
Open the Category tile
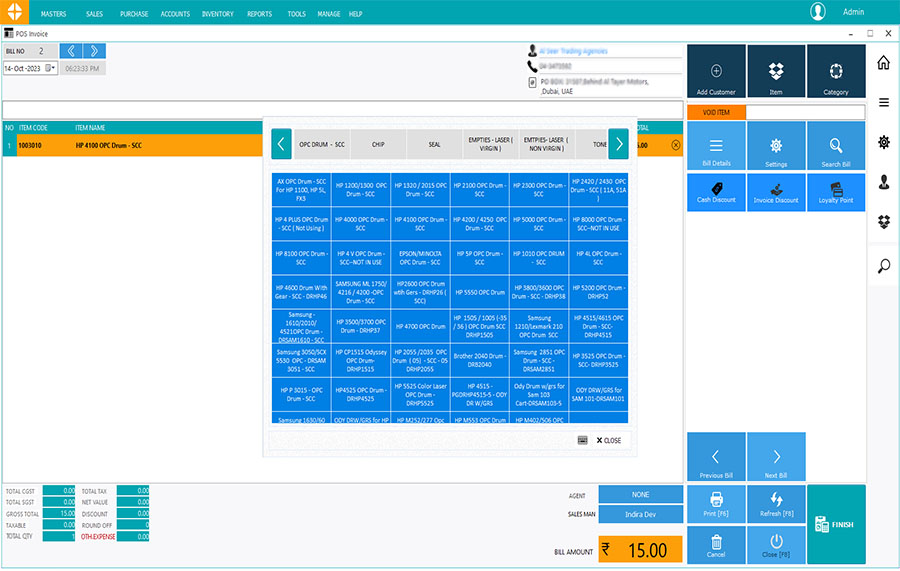836,71
